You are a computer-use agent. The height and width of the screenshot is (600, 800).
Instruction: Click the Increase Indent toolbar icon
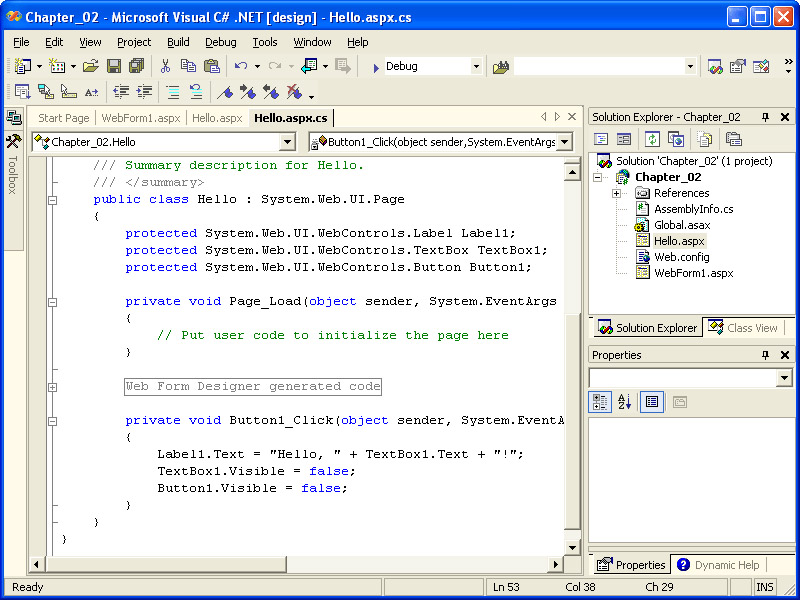coord(145,92)
